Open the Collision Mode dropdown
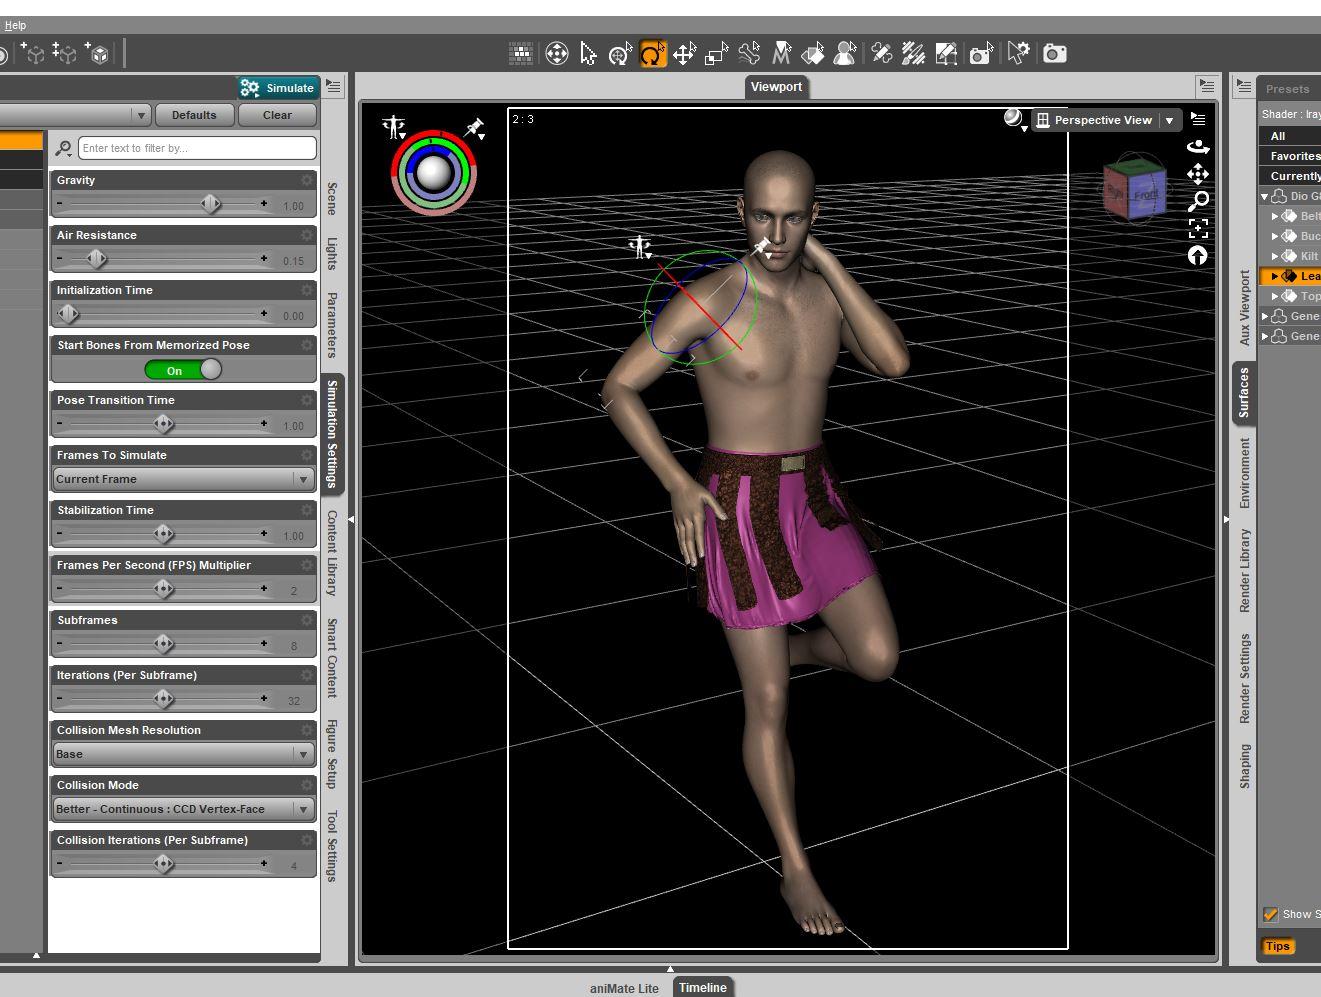Viewport: 1321px width, 997px height. 183,809
